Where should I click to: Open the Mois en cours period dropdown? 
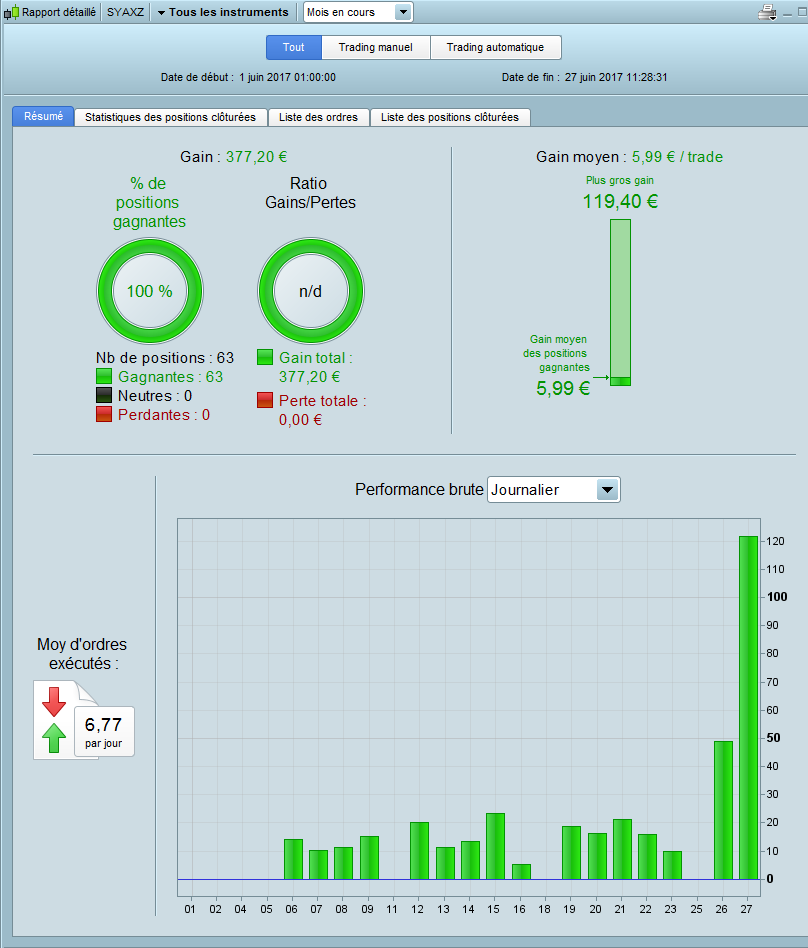[x=358, y=12]
